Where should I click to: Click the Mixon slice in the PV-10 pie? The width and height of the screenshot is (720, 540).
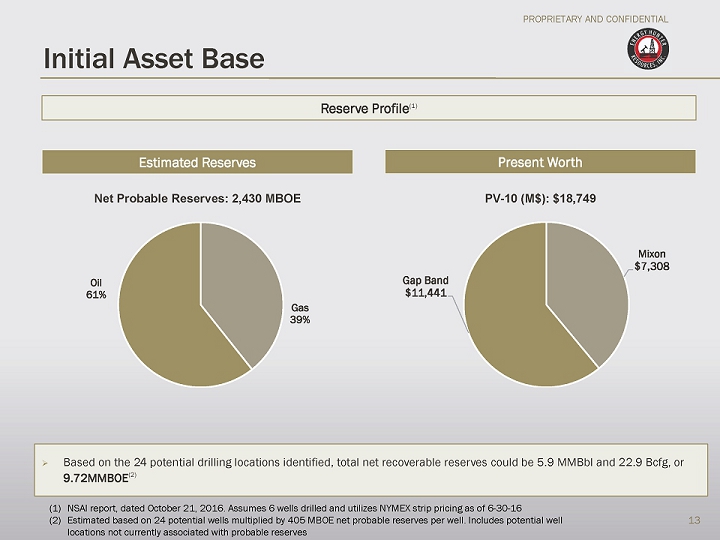pos(587,285)
